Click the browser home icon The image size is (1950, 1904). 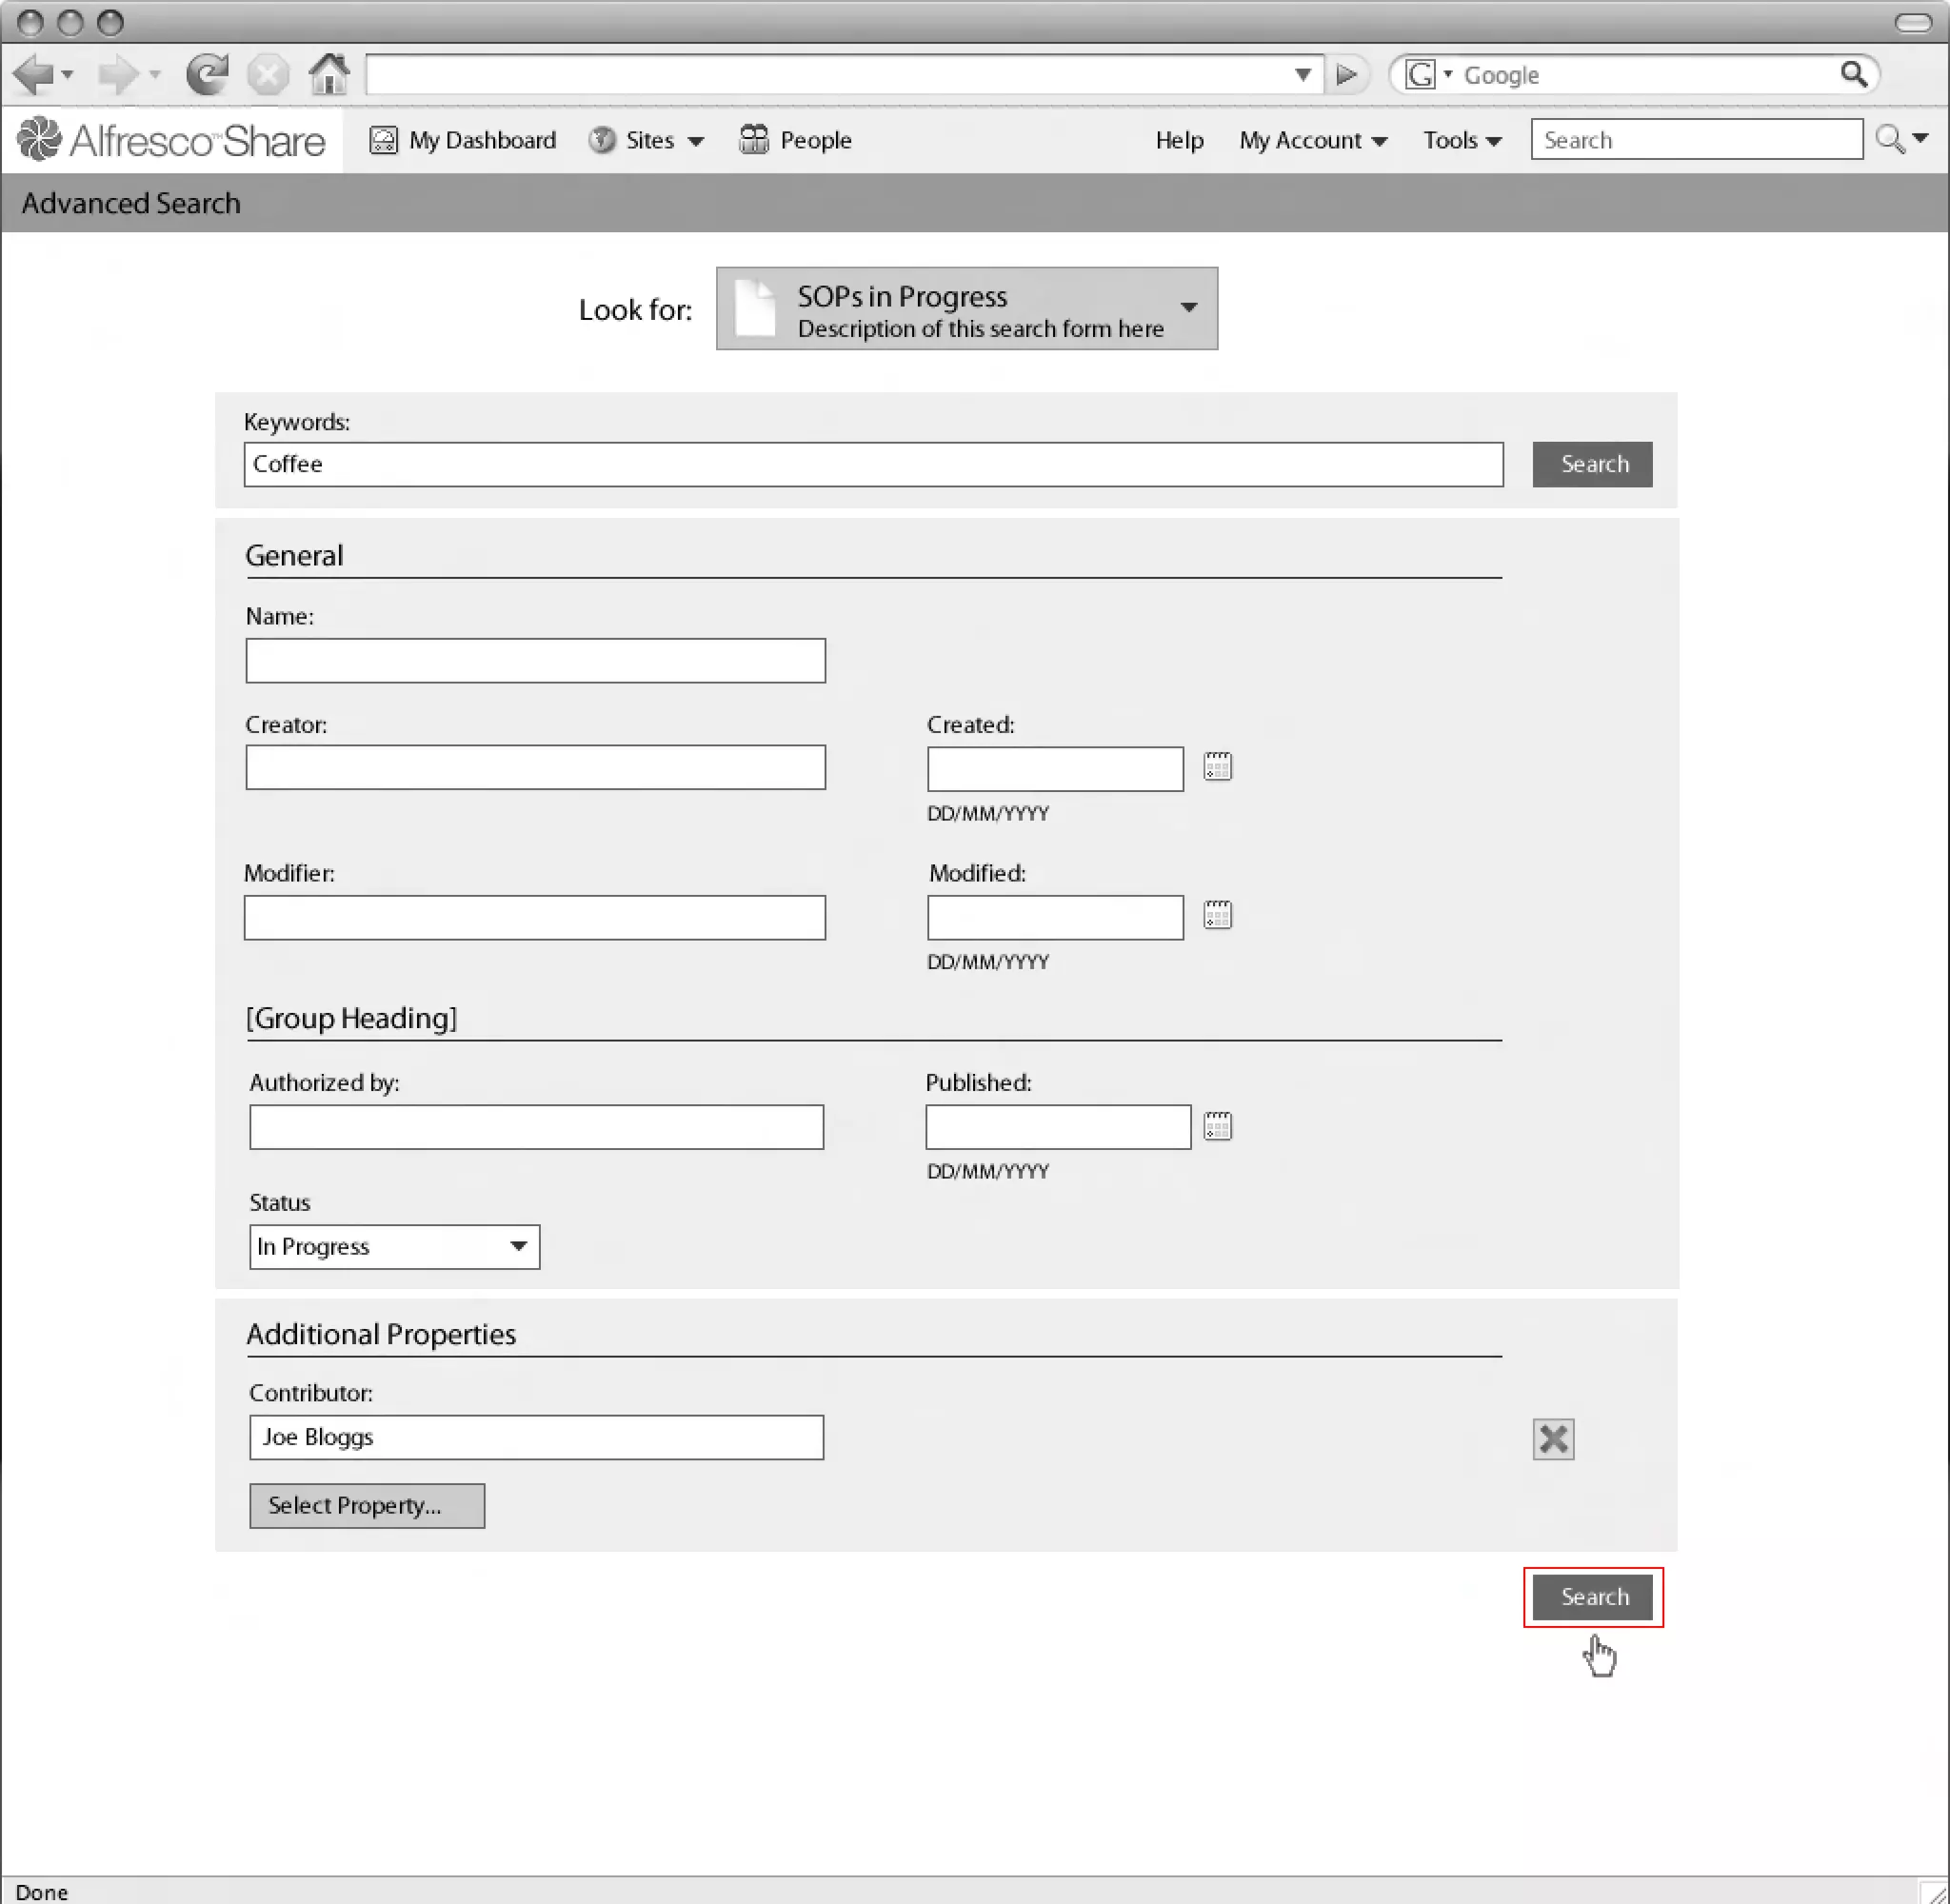pos(329,74)
